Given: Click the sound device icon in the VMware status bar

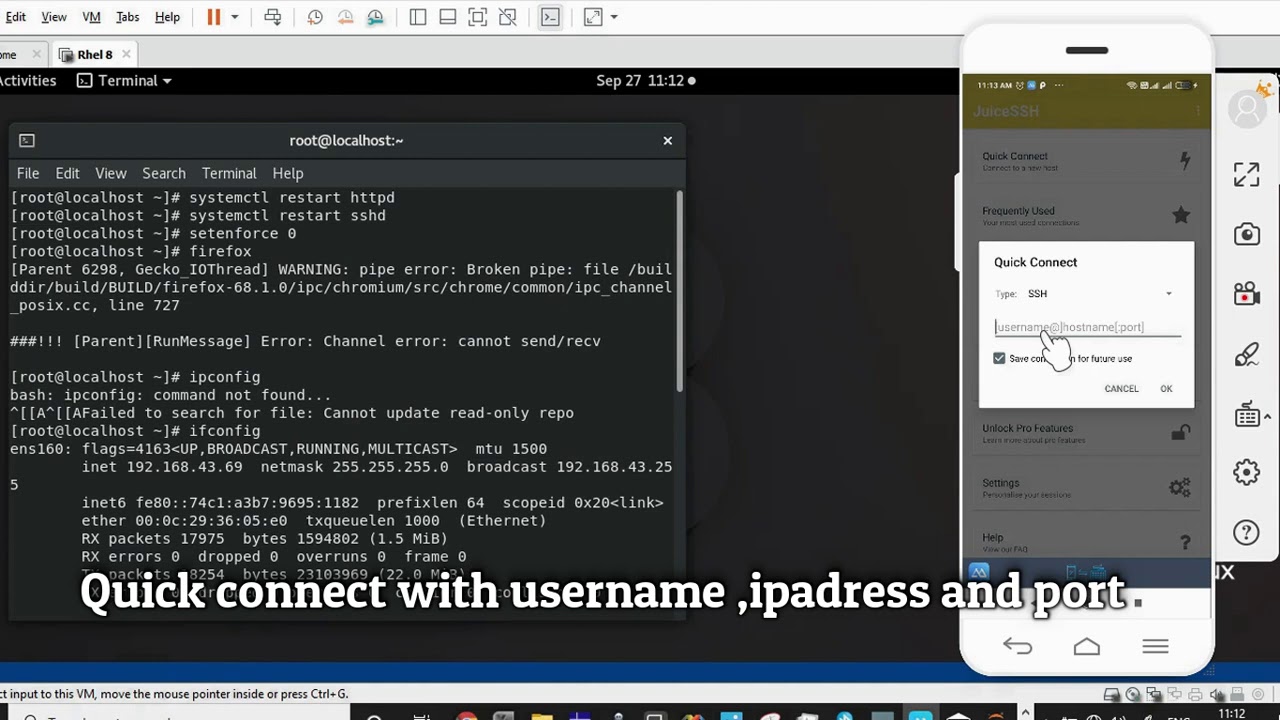Looking at the screenshot, I should [x=1217, y=694].
